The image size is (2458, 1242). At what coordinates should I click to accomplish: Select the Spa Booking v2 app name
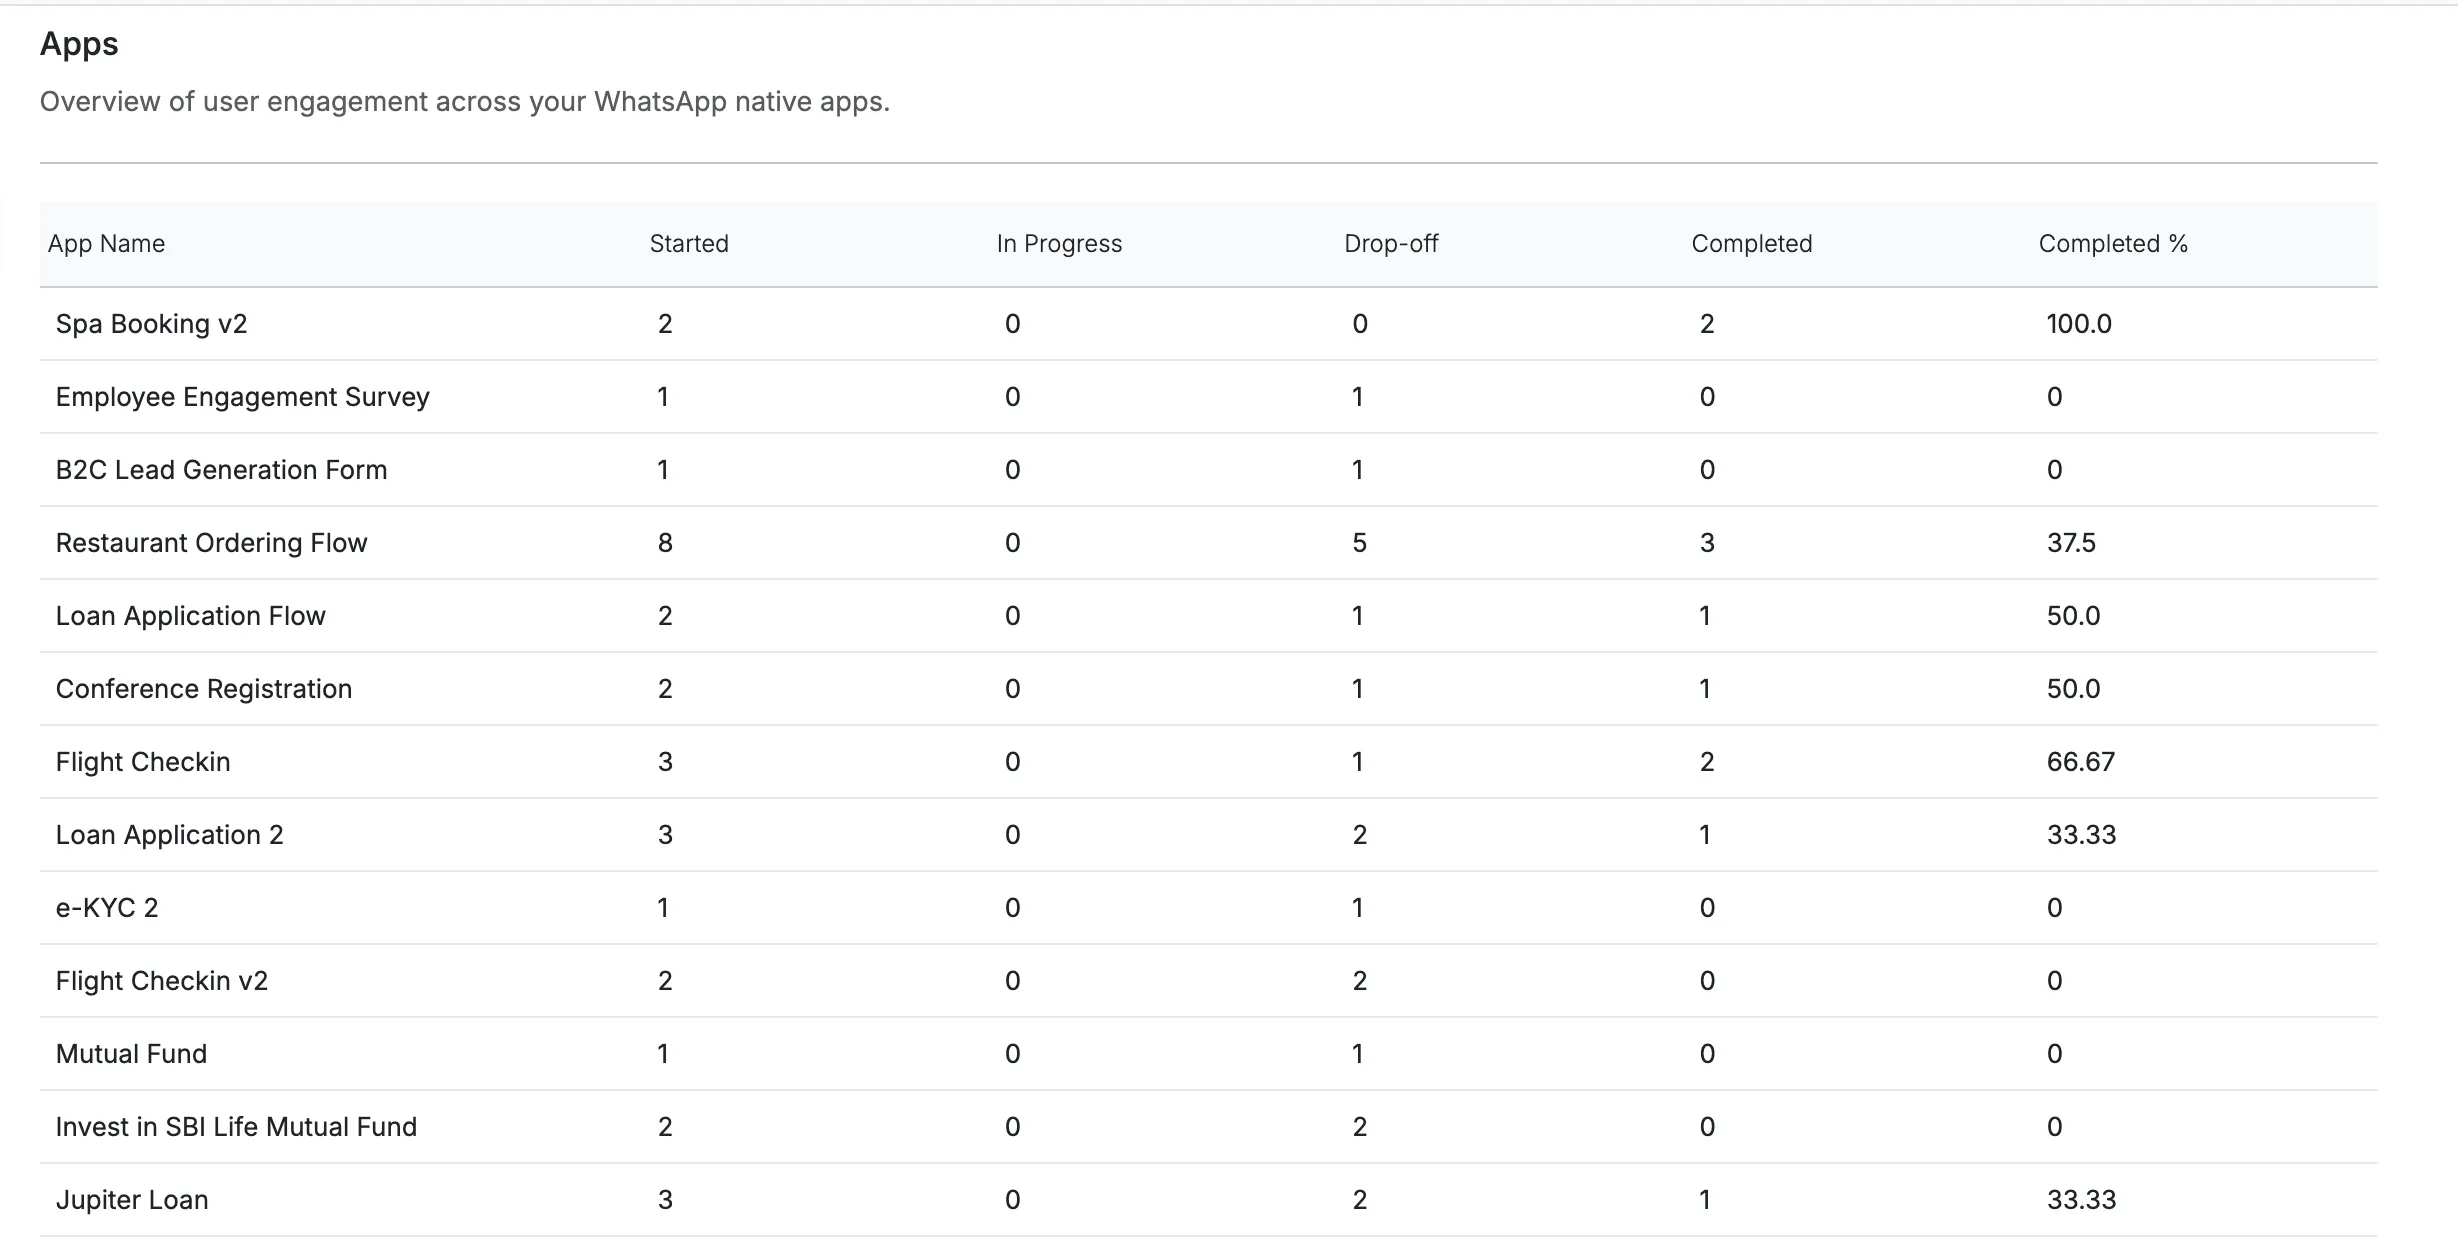click(151, 324)
